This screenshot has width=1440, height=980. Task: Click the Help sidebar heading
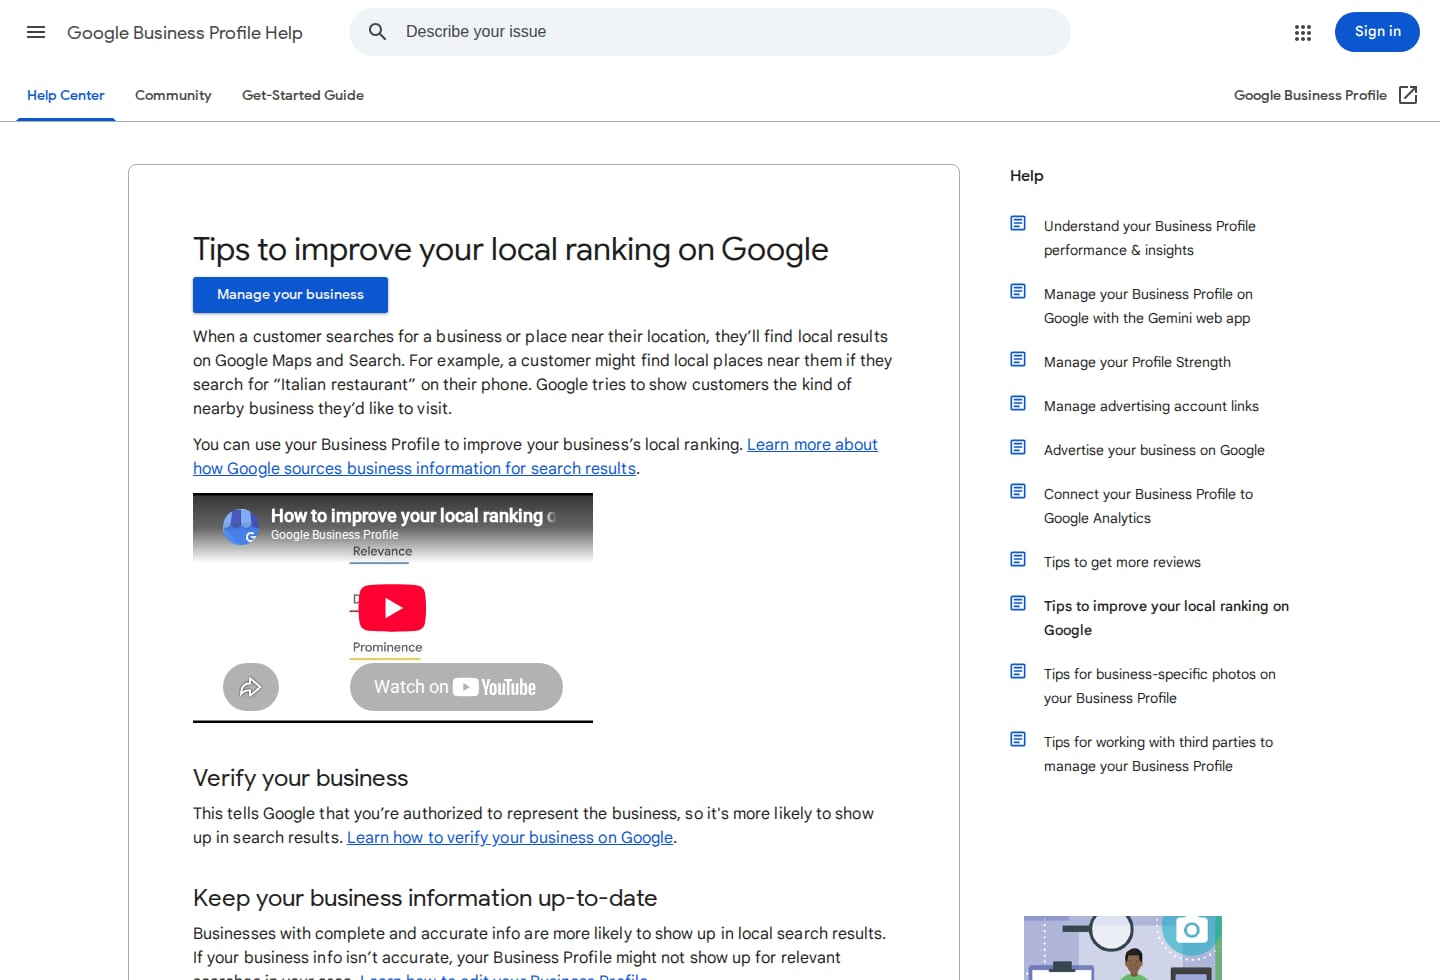pyautogui.click(x=1026, y=176)
